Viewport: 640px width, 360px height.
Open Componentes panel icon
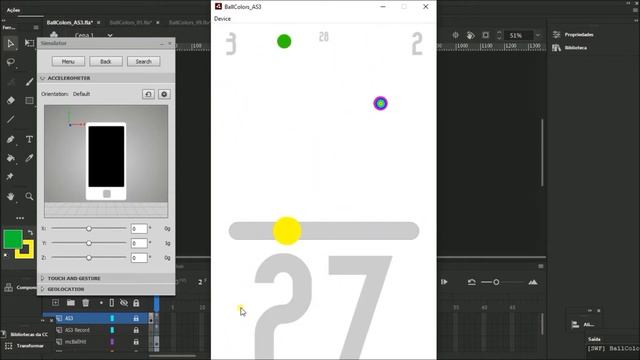pos(9,287)
